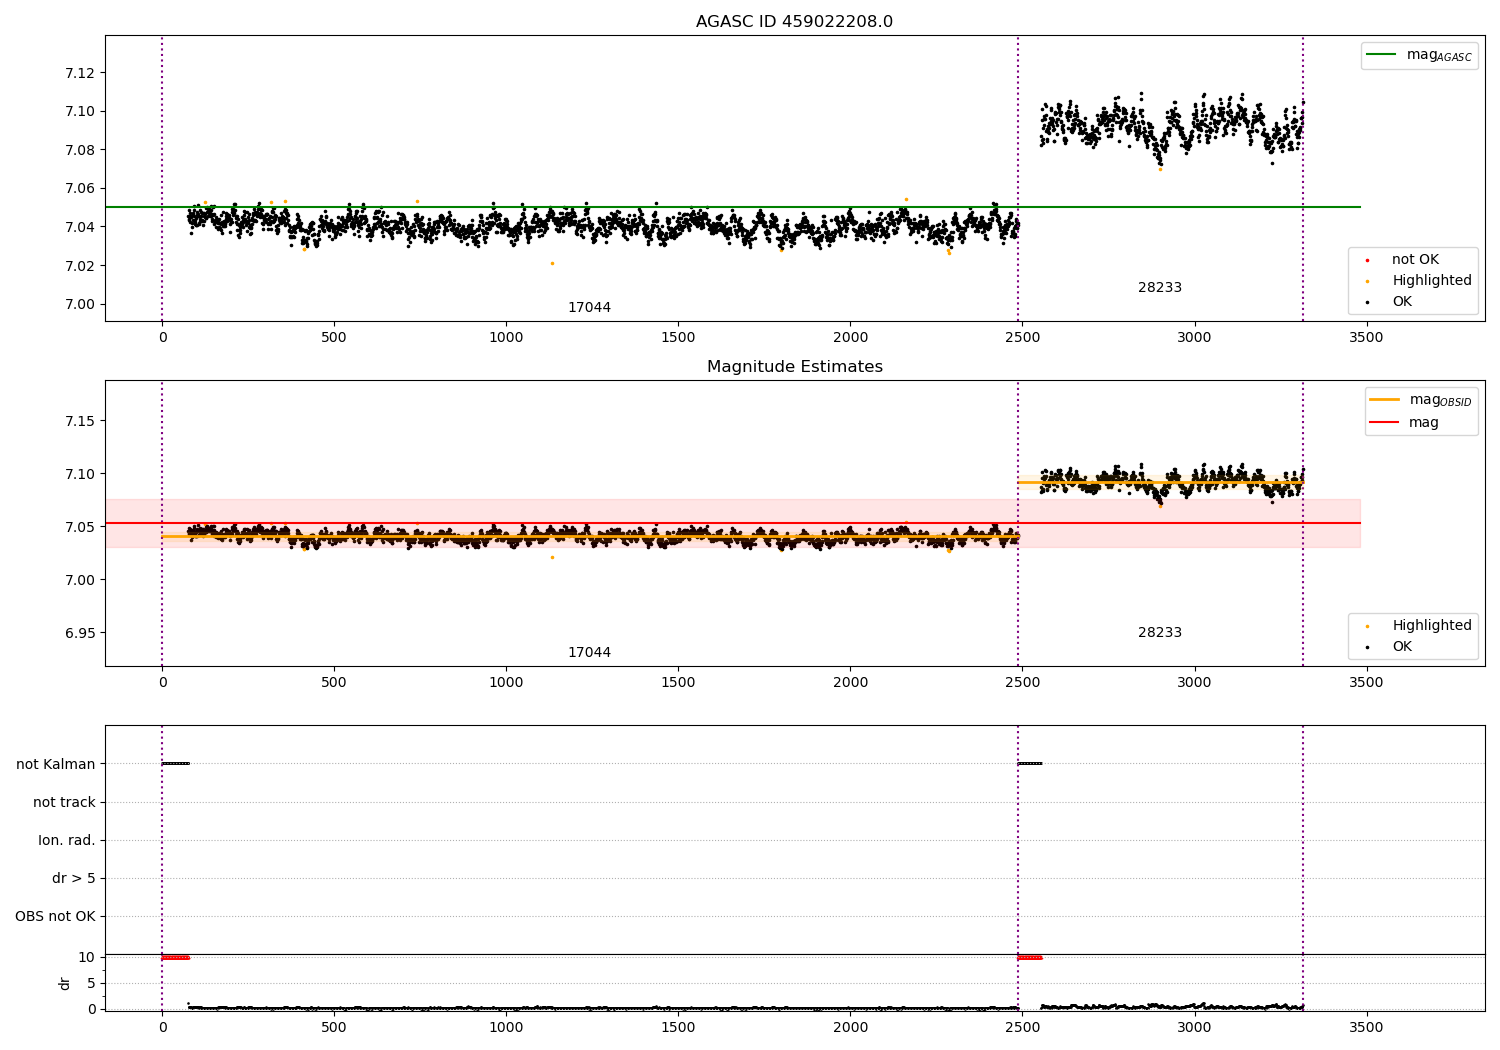Click x-axis tick 2500 under the bottom plot
The image size is (1500, 1050).
1022,1028
